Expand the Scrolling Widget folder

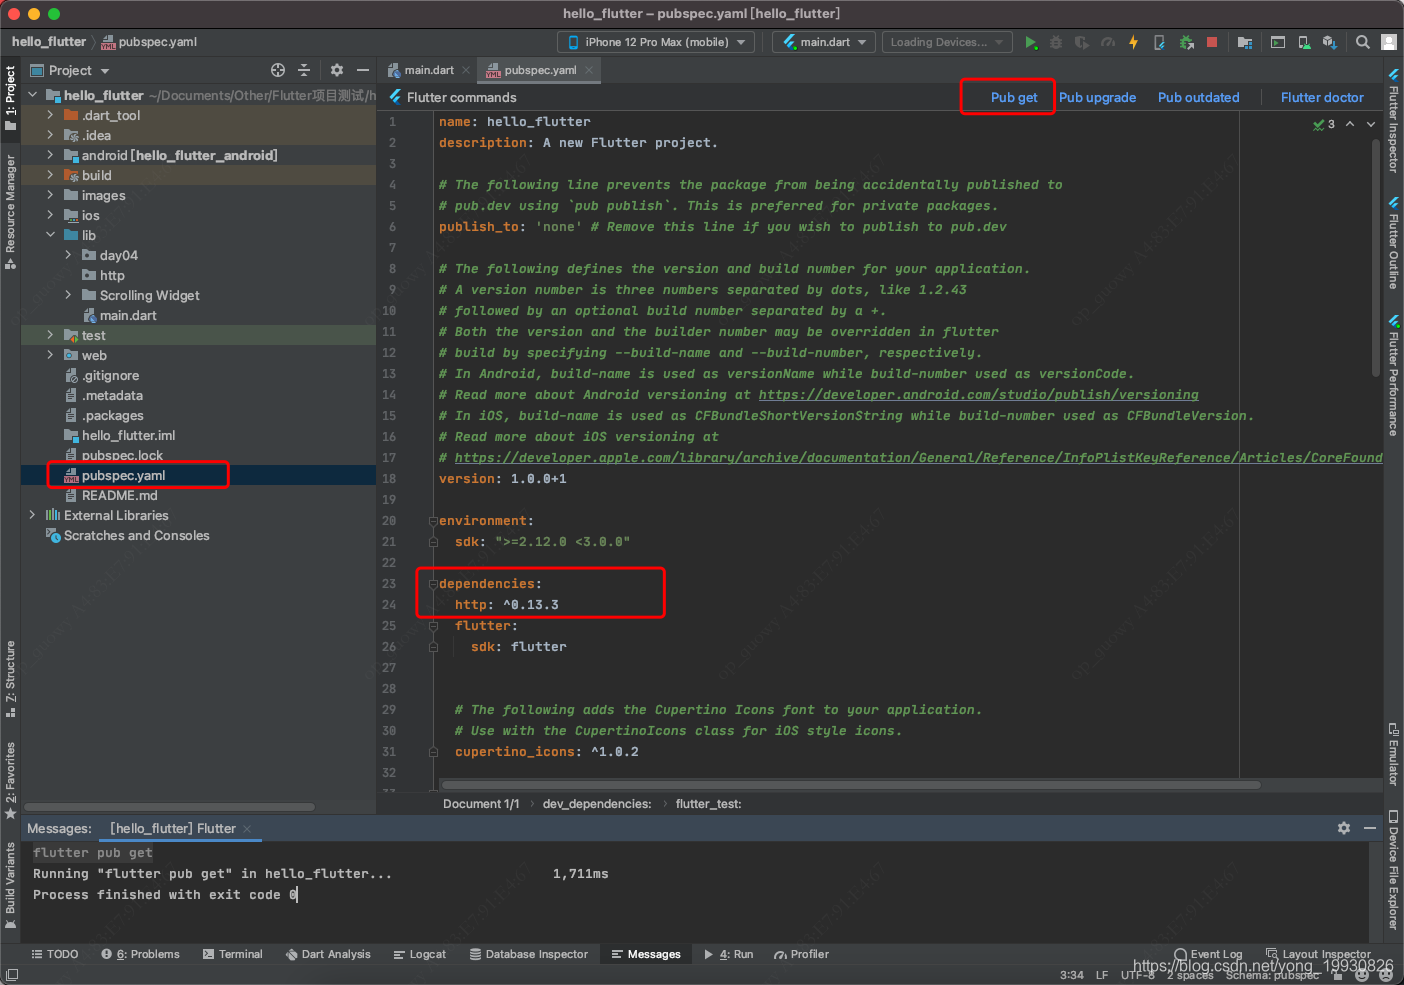coord(68,295)
